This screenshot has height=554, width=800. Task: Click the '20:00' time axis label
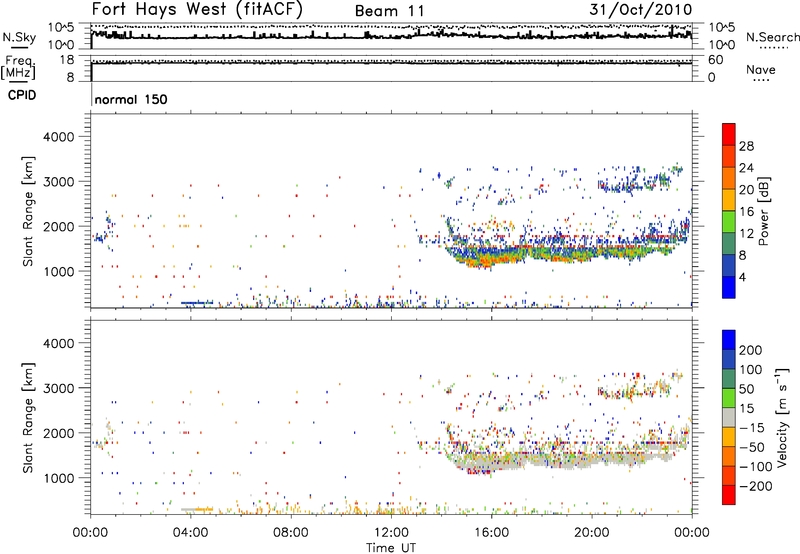pyautogui.click(x=591, y=532)
